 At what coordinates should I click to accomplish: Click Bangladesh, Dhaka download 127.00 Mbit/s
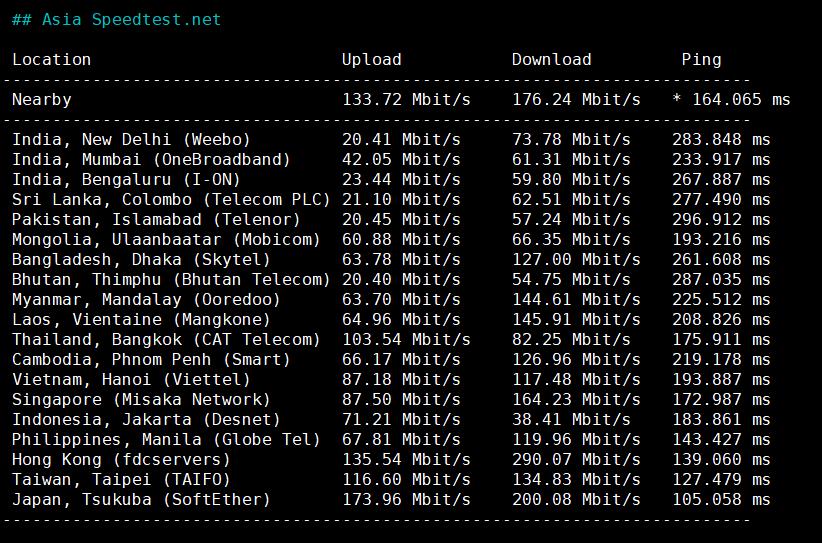pyautogui.click(x=576, y=259)
